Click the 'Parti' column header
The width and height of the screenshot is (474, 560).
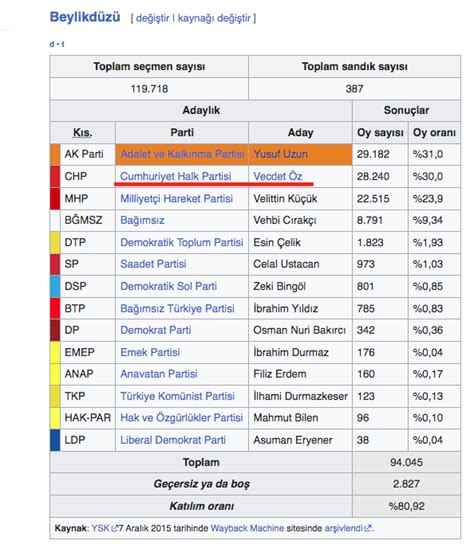tap(182, 132)
